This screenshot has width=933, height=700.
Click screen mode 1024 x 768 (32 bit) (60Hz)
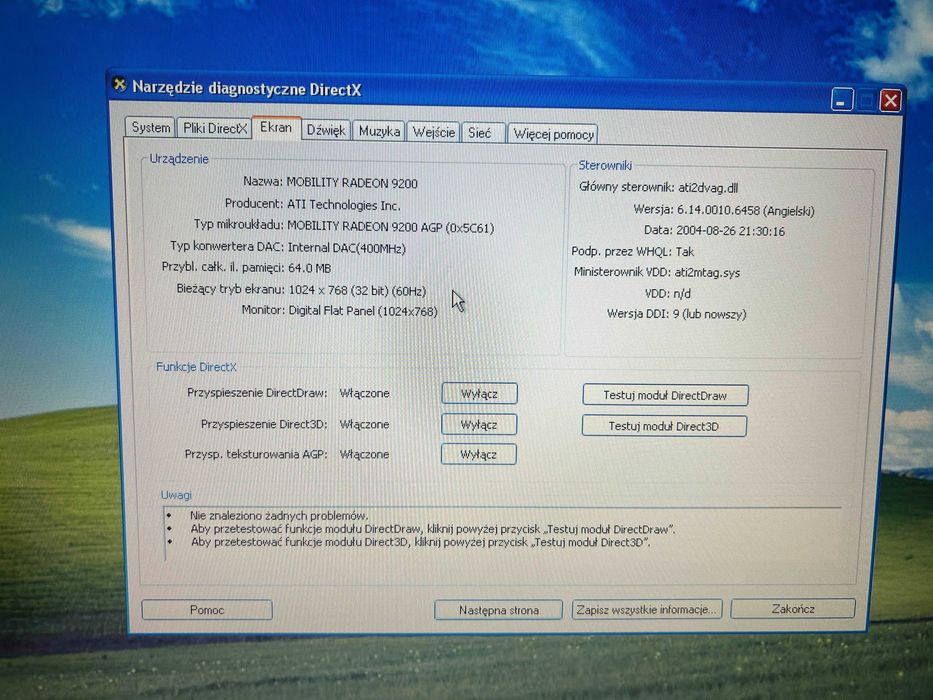(357, 290)
